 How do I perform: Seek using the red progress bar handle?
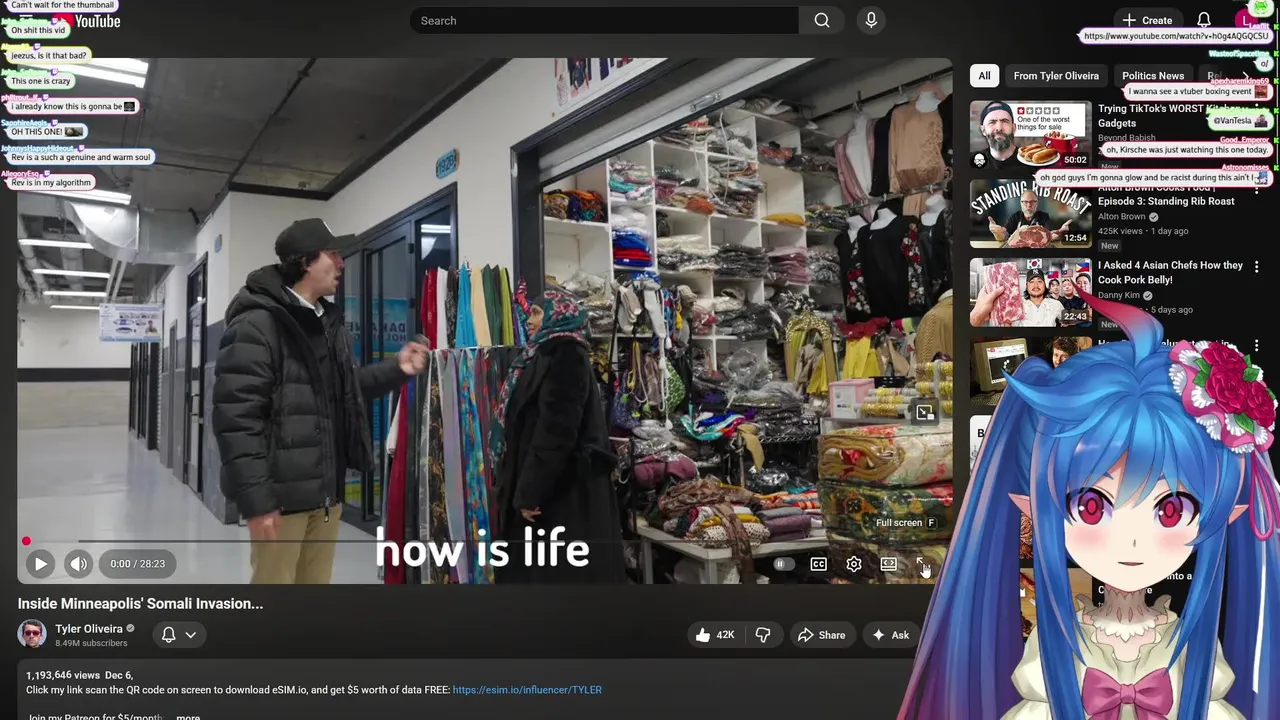point(26,541)
